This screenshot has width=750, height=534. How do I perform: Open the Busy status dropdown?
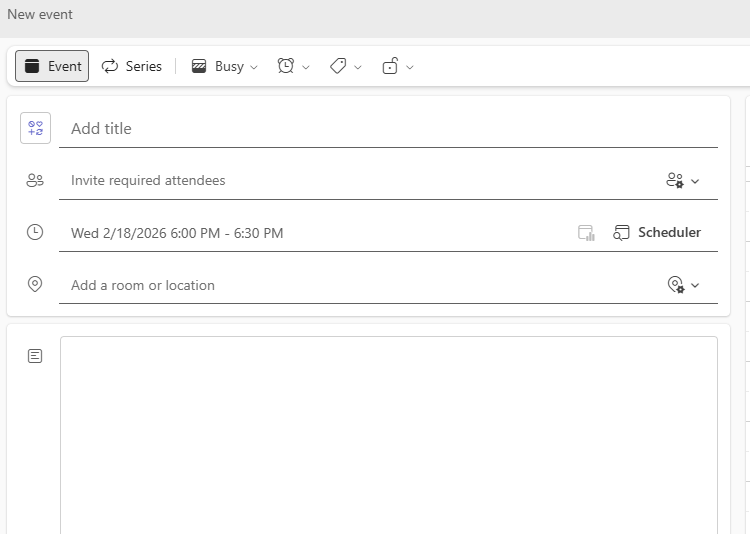tap(225, 66)
